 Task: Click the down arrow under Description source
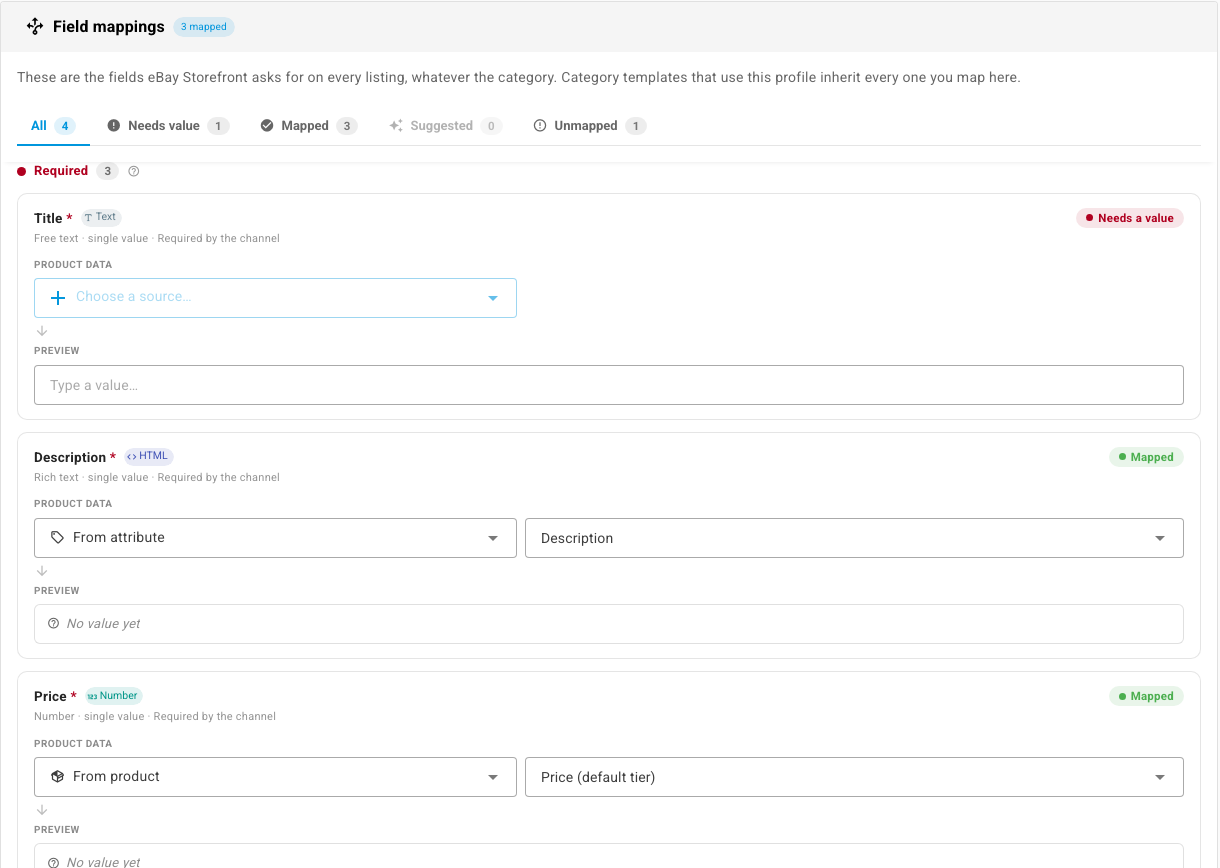(x=42, y=571)
